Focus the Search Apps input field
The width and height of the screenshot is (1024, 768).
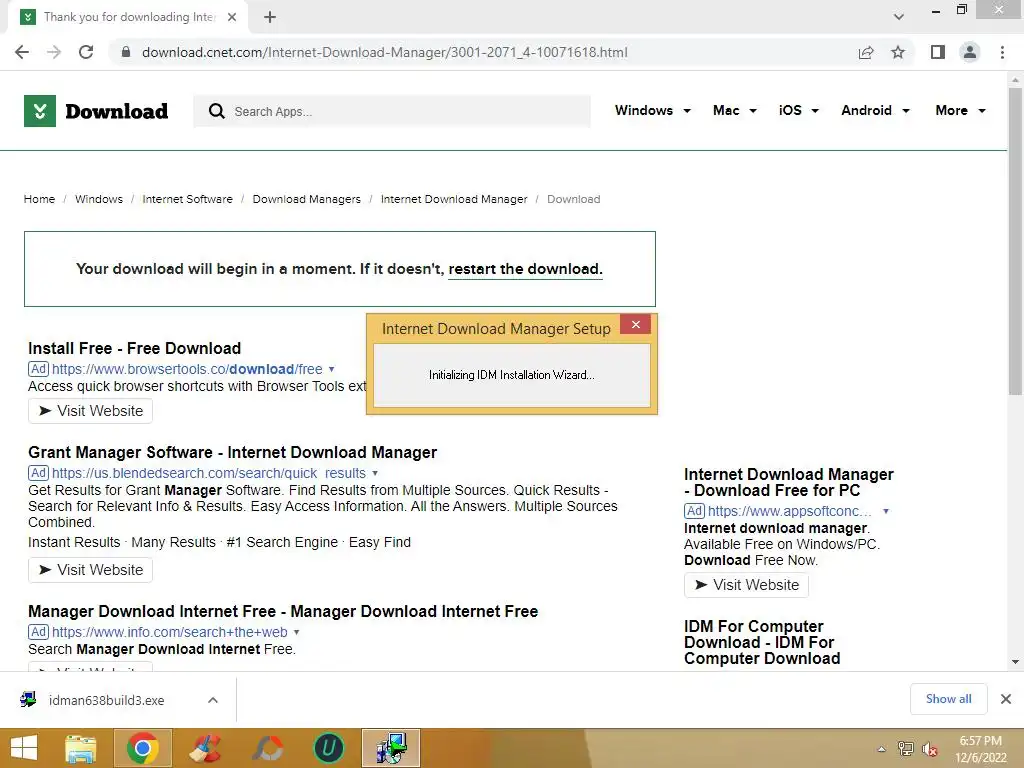[x=392, y=111]
